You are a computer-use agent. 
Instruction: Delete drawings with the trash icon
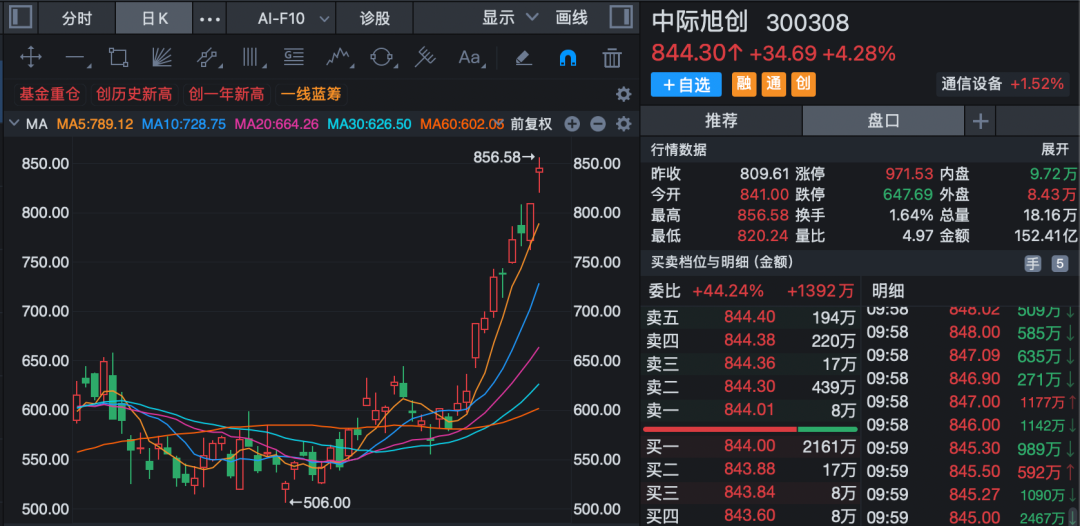611,57
